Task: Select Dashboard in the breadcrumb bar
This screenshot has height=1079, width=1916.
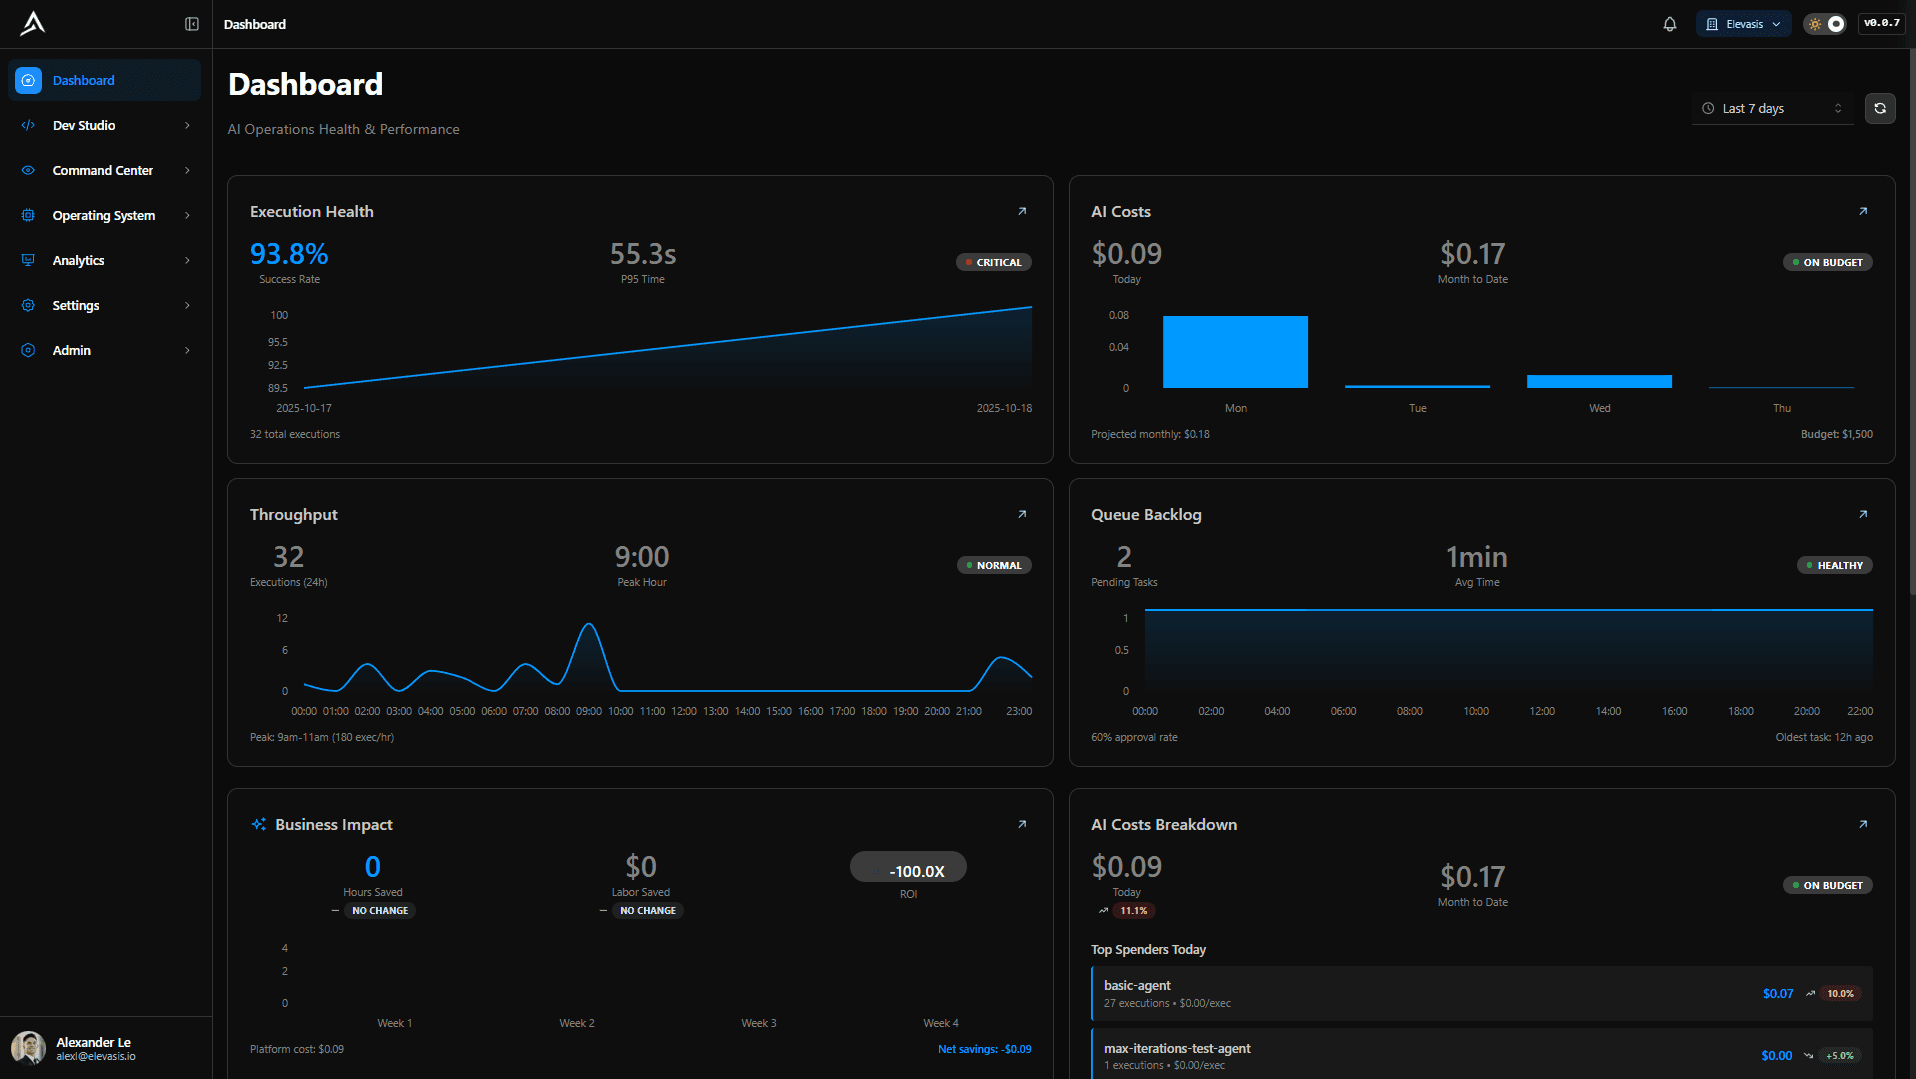Action: click(255, 23)
